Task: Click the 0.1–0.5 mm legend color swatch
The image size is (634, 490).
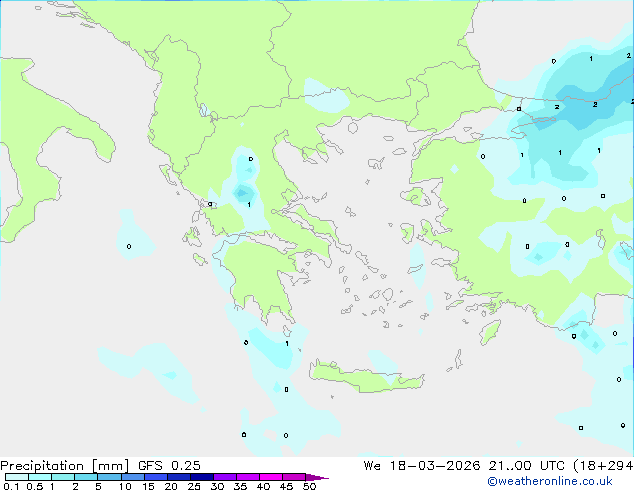Action: tap(17, 477)
